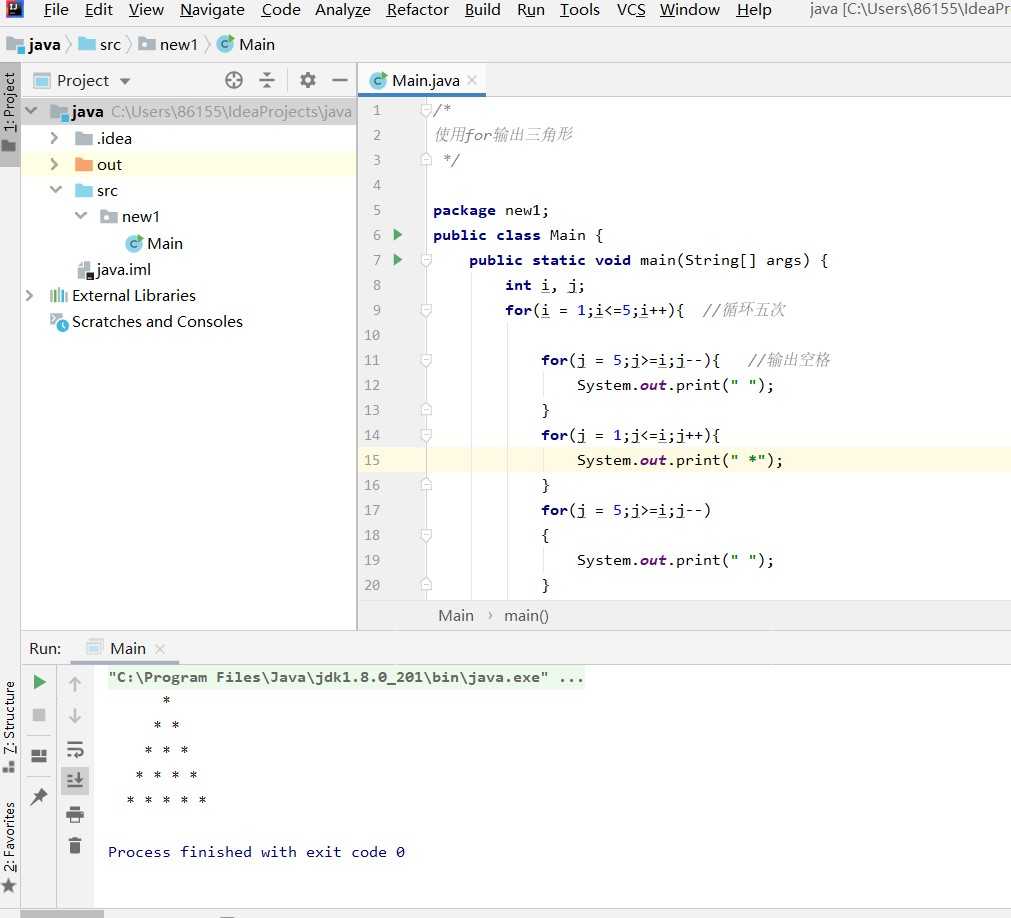The height and width of the screenshot is (918, 1011).
Task: Fold the main method at line 7
Action: click(426, 260)
